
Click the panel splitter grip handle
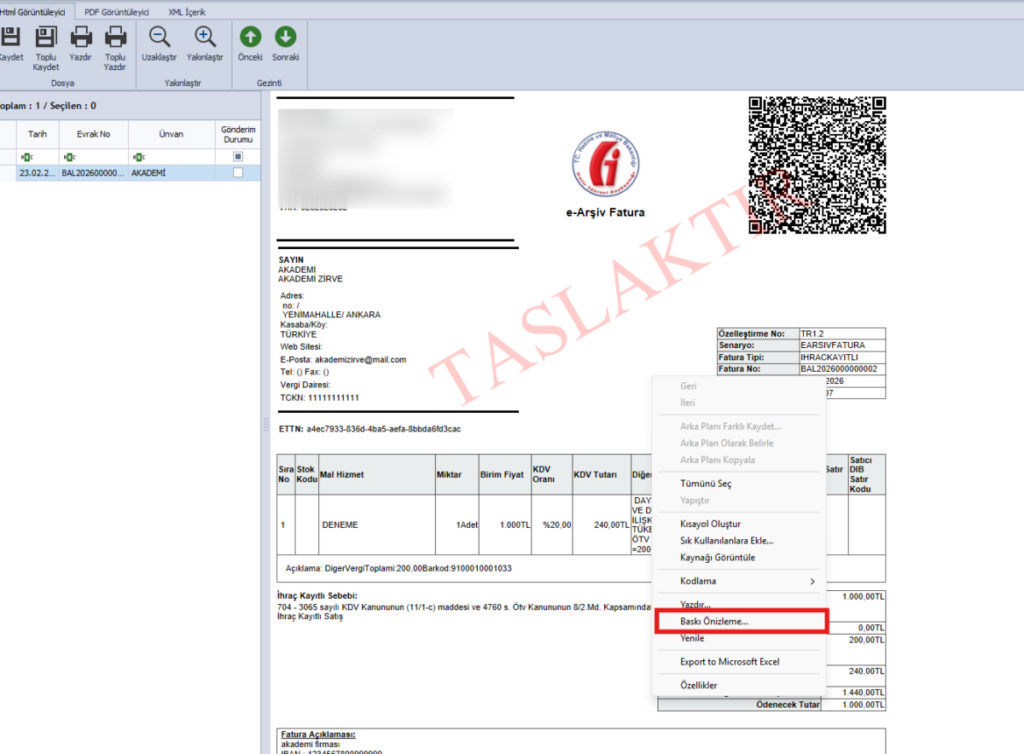tap(266, 424)
